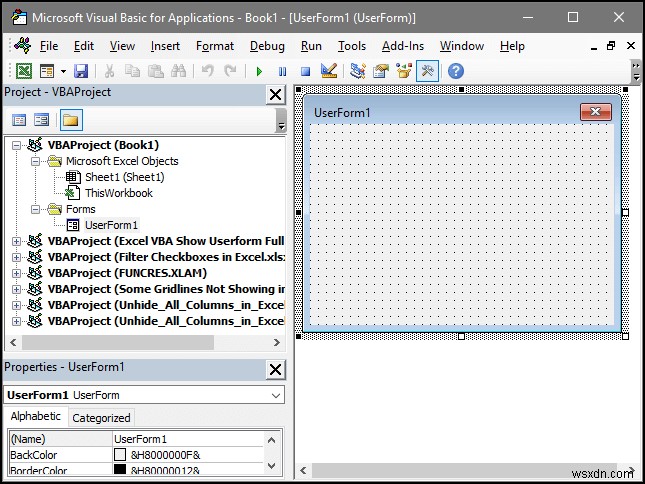
Task: Select UserForm1 in the Forms folder
Action: pos(111,225)
